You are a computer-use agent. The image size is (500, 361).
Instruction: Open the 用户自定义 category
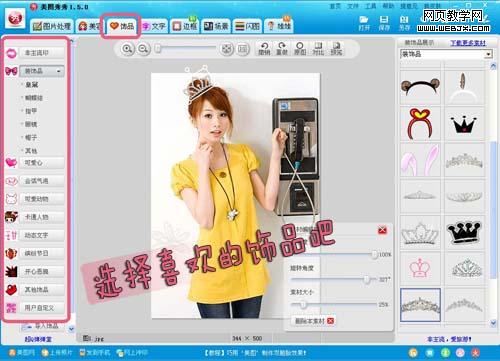42,308
